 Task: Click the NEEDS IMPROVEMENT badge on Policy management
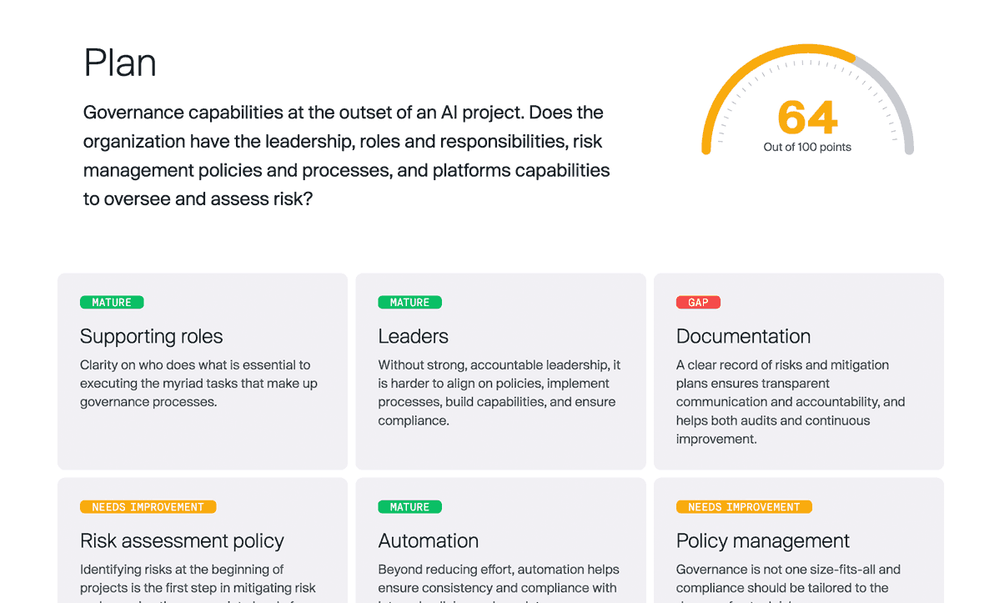(743, 506)
